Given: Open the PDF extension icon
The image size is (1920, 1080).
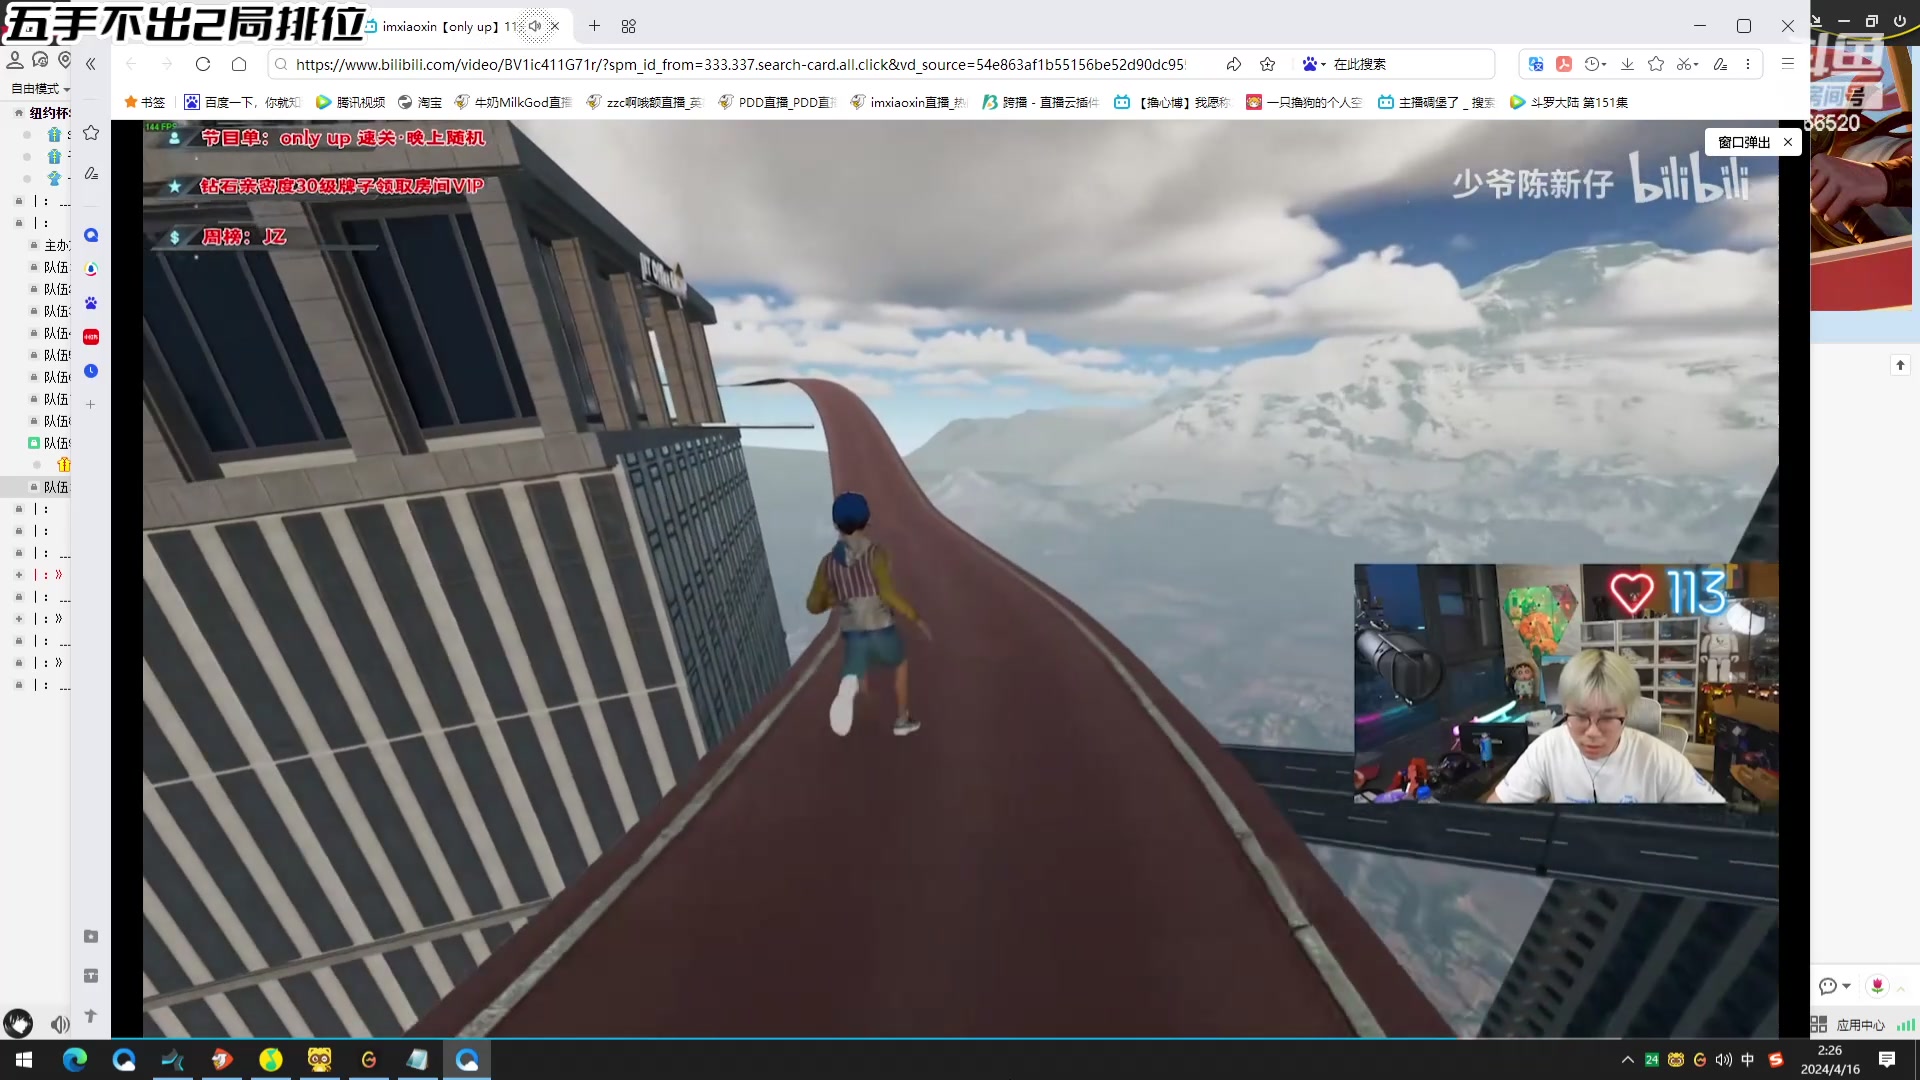Looking at the screenshot, I should tap(1564, 64).
